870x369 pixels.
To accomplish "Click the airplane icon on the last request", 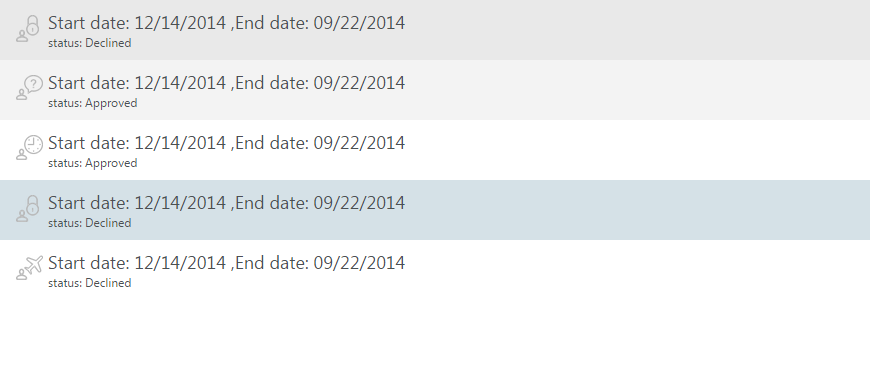I will click(x=34, y=264).
